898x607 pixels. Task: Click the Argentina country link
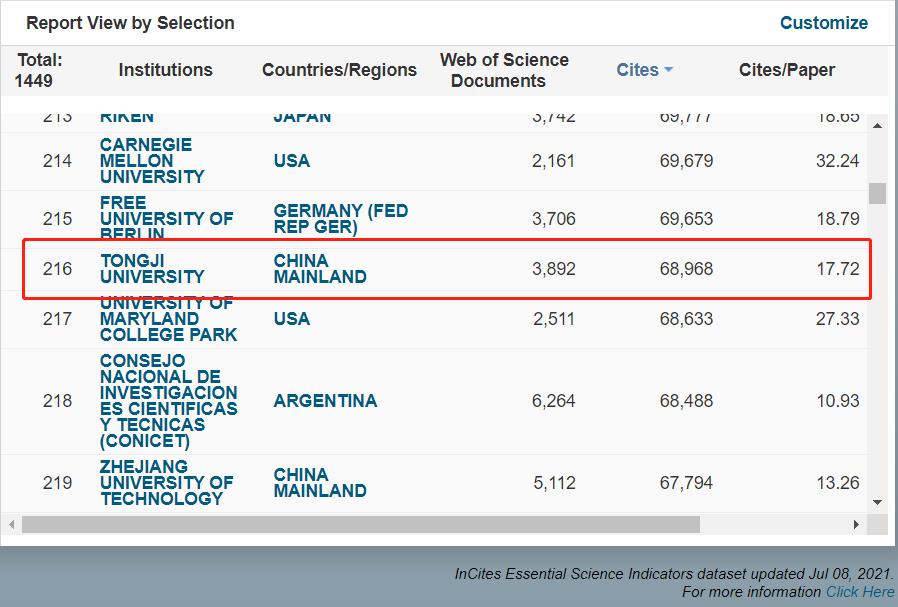325,401
